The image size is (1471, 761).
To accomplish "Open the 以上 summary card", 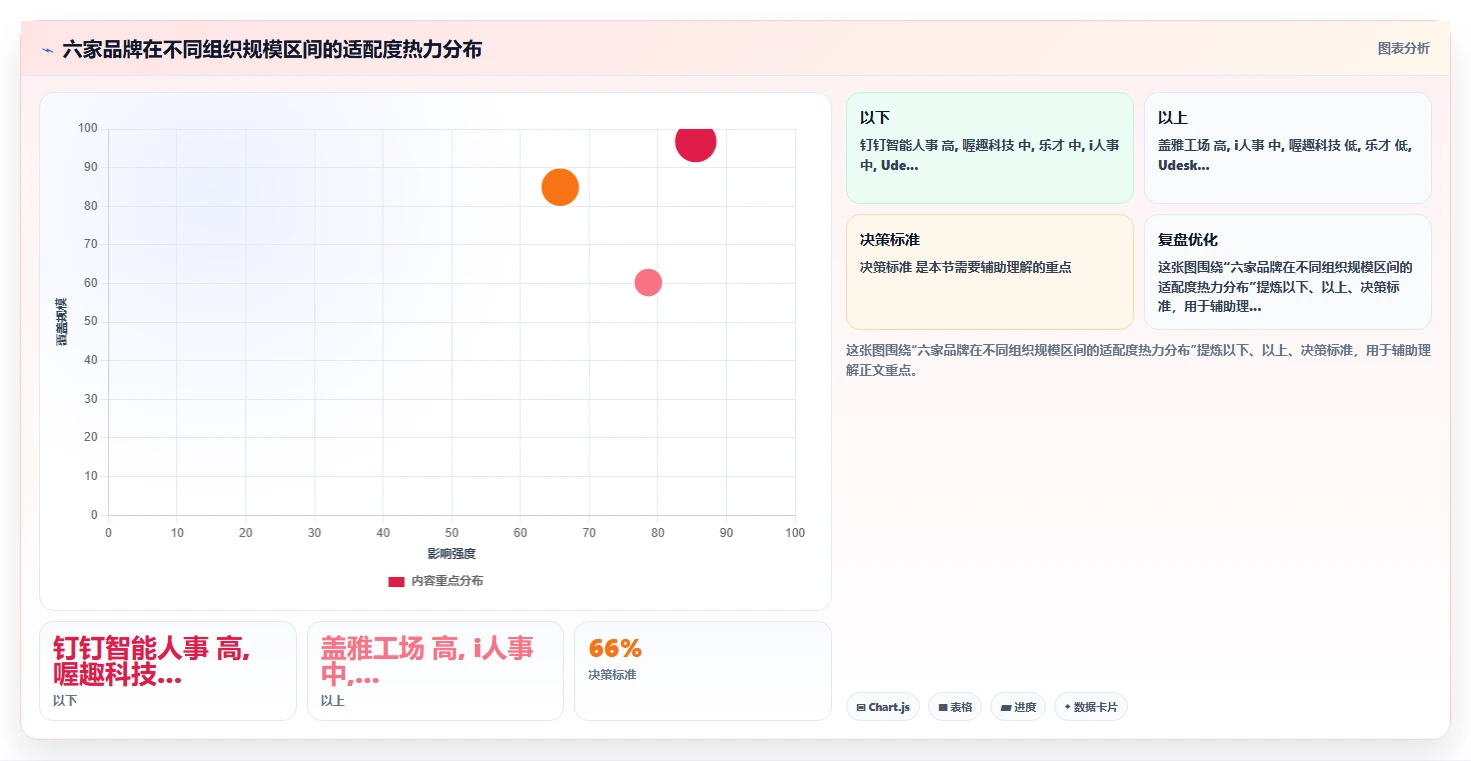I will click(1287, 148).
